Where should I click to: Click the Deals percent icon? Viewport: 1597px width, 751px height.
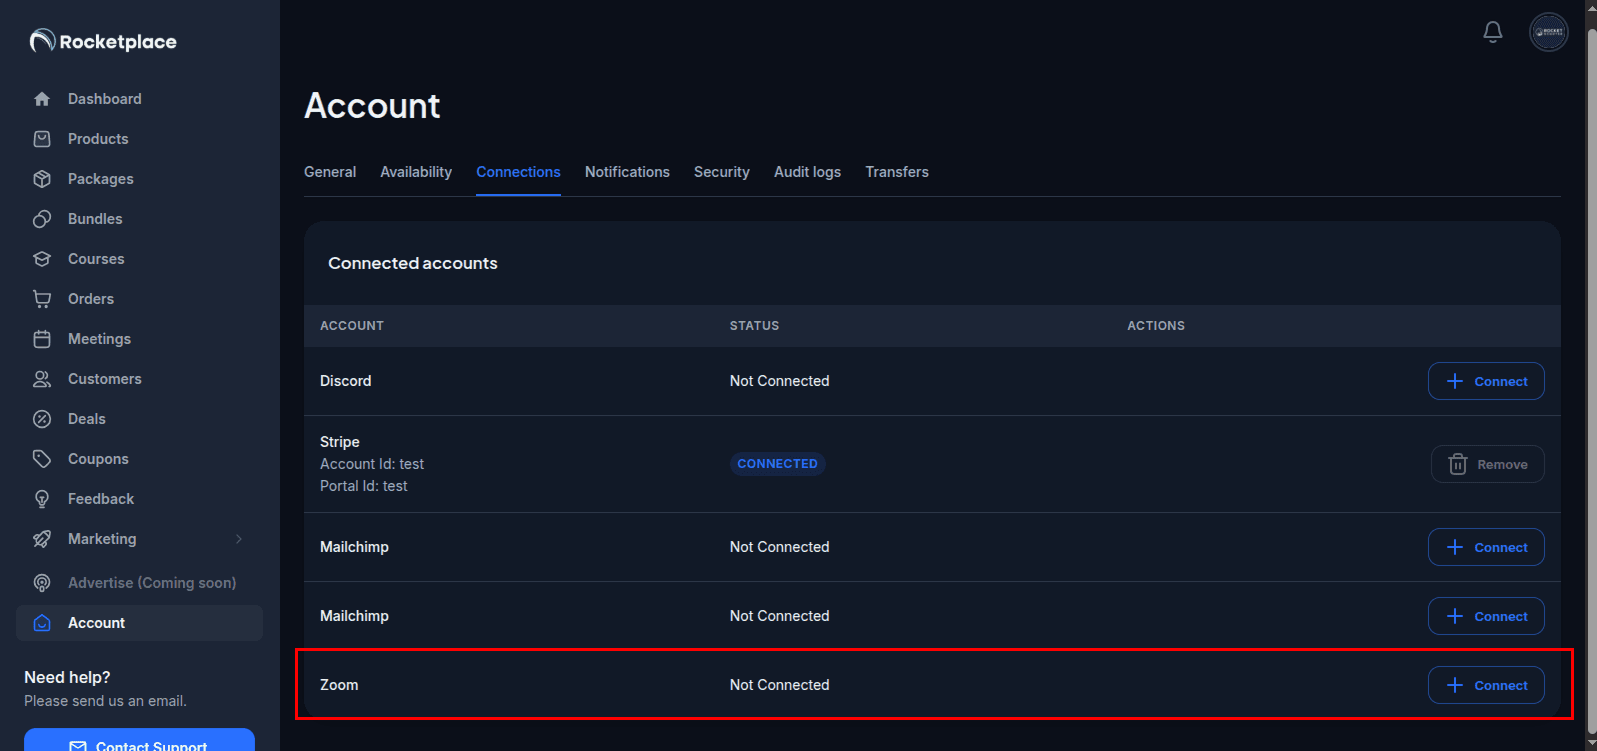coord(42,419)
